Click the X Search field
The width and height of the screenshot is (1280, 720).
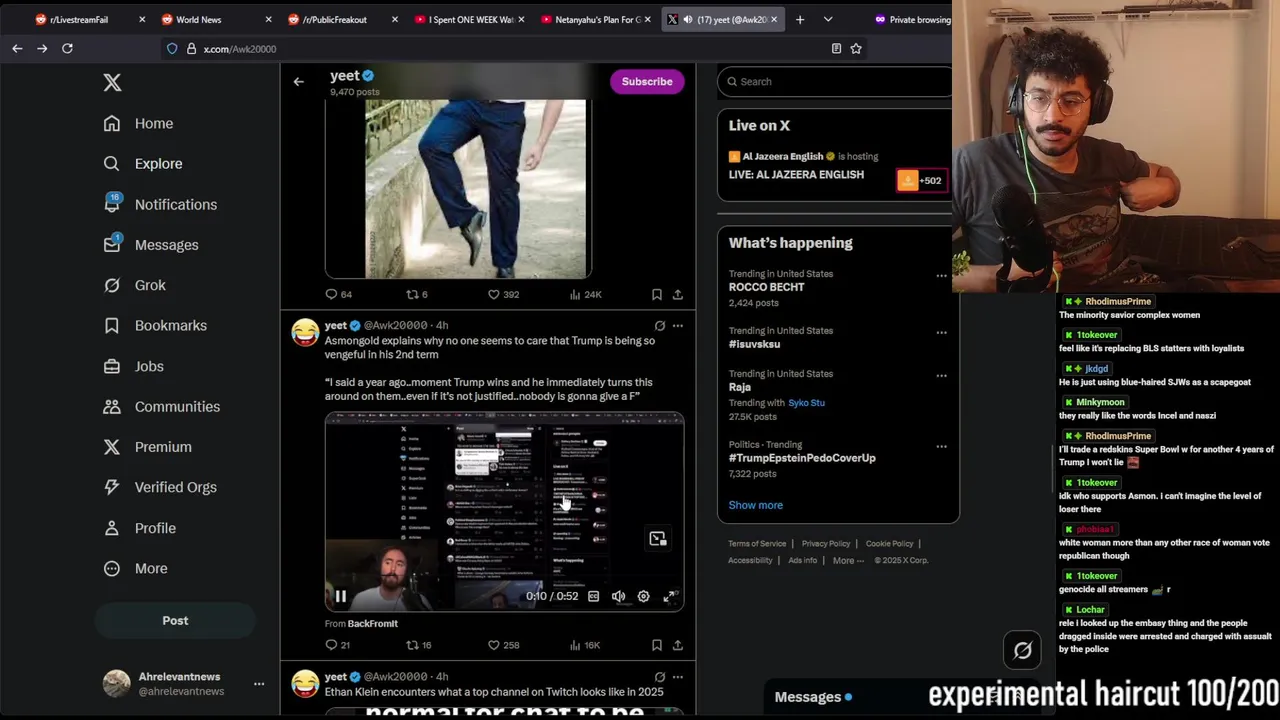(835, 82)
